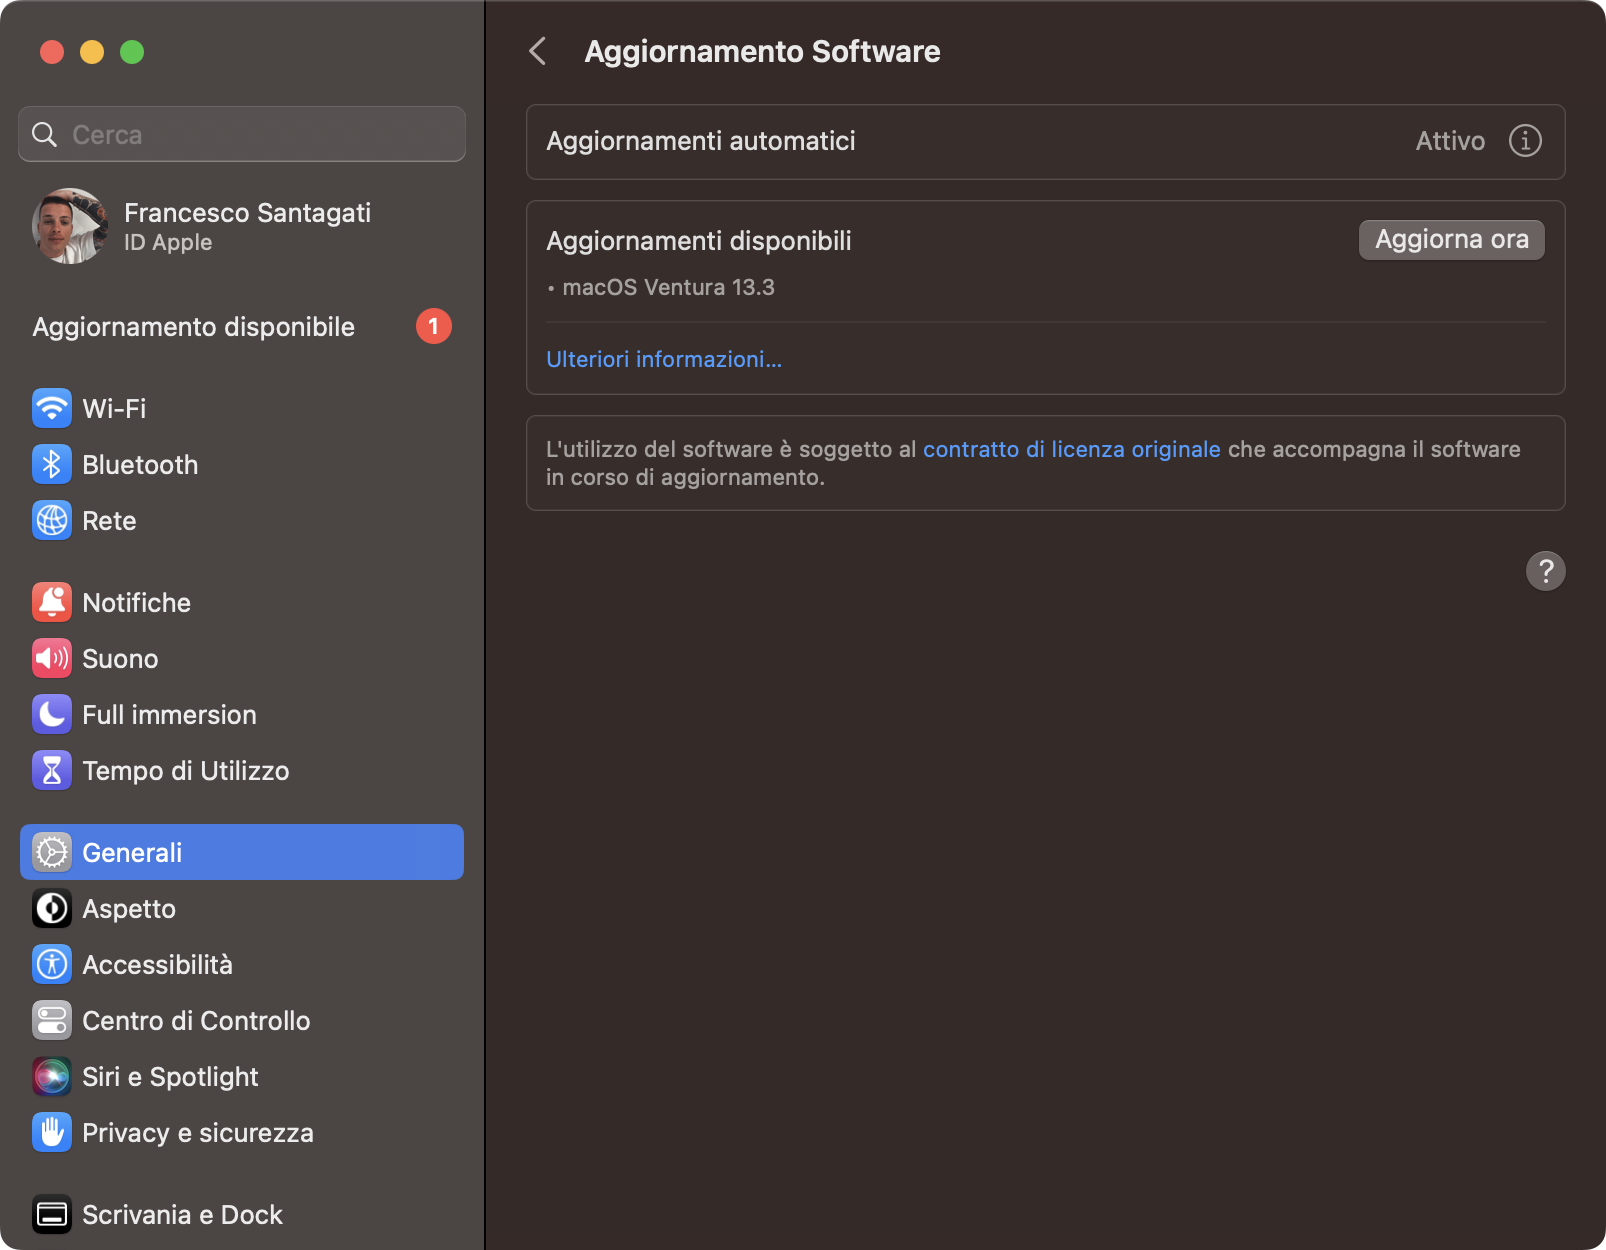
Task: Click the red update badge showing 1
Action: click(434, 326)
